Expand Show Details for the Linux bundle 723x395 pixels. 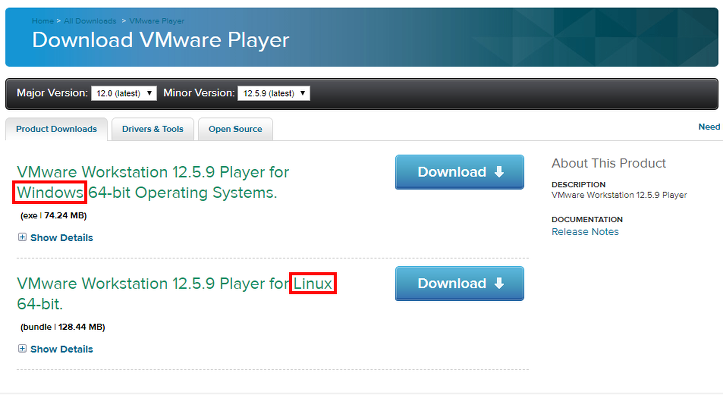coord(62,349)
